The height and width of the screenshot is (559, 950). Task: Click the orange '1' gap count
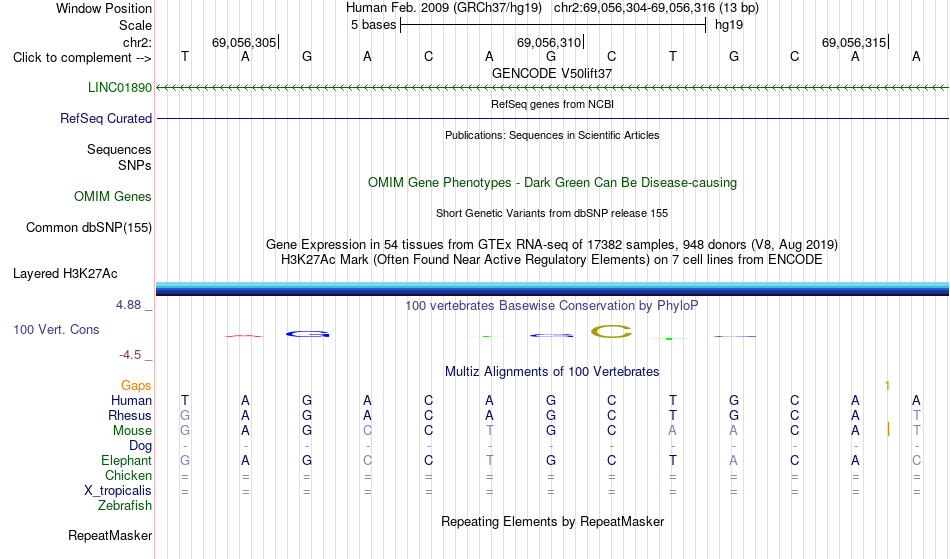pyautogui.click(x=887, y=385)
